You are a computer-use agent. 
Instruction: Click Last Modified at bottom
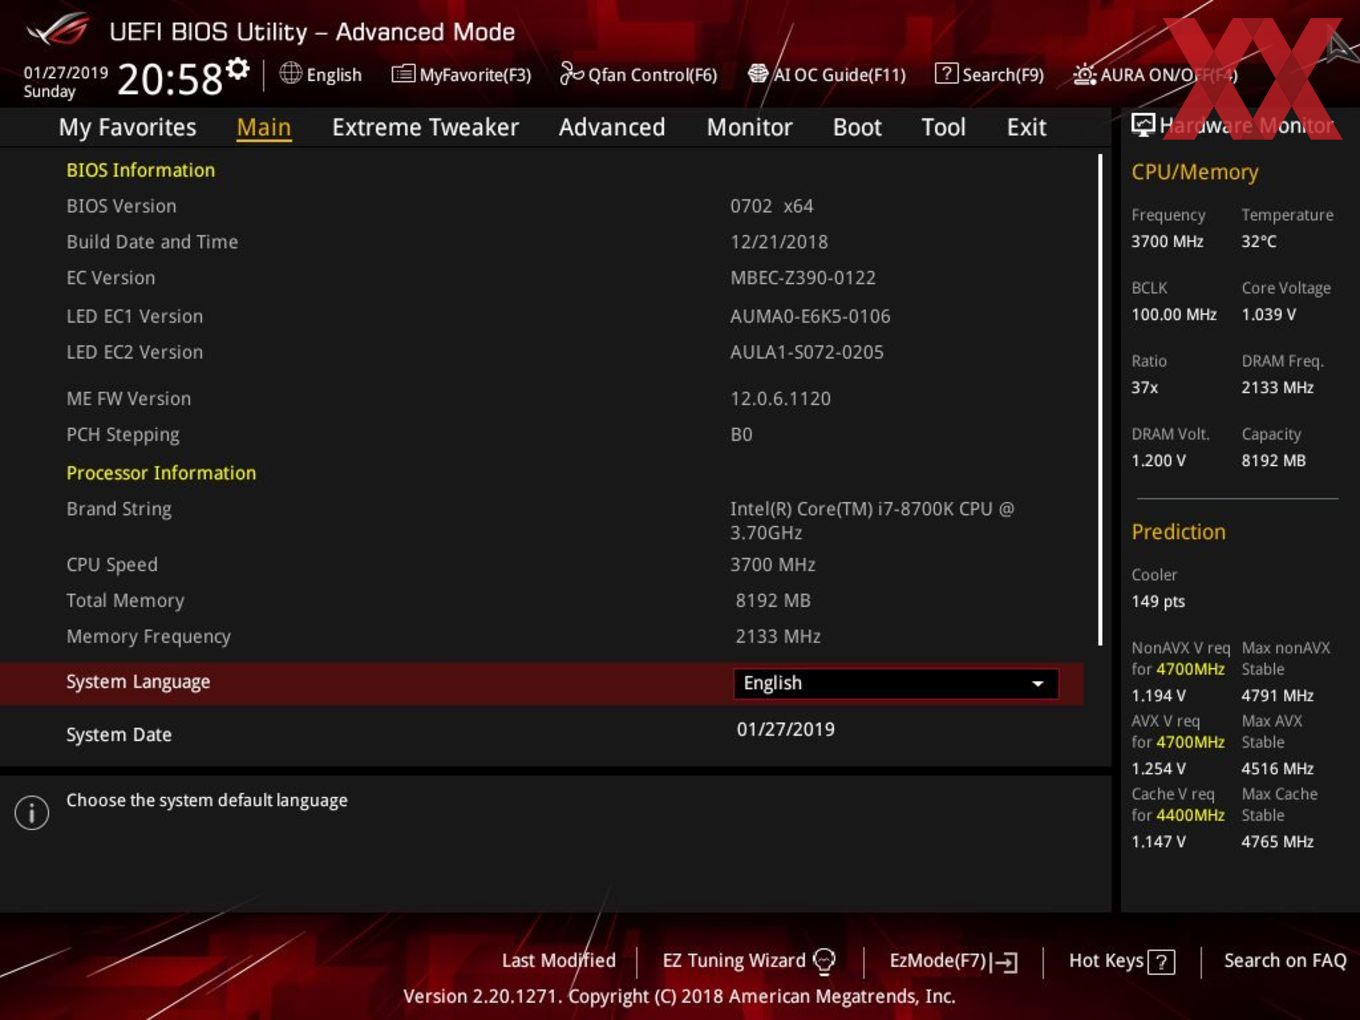559,960
